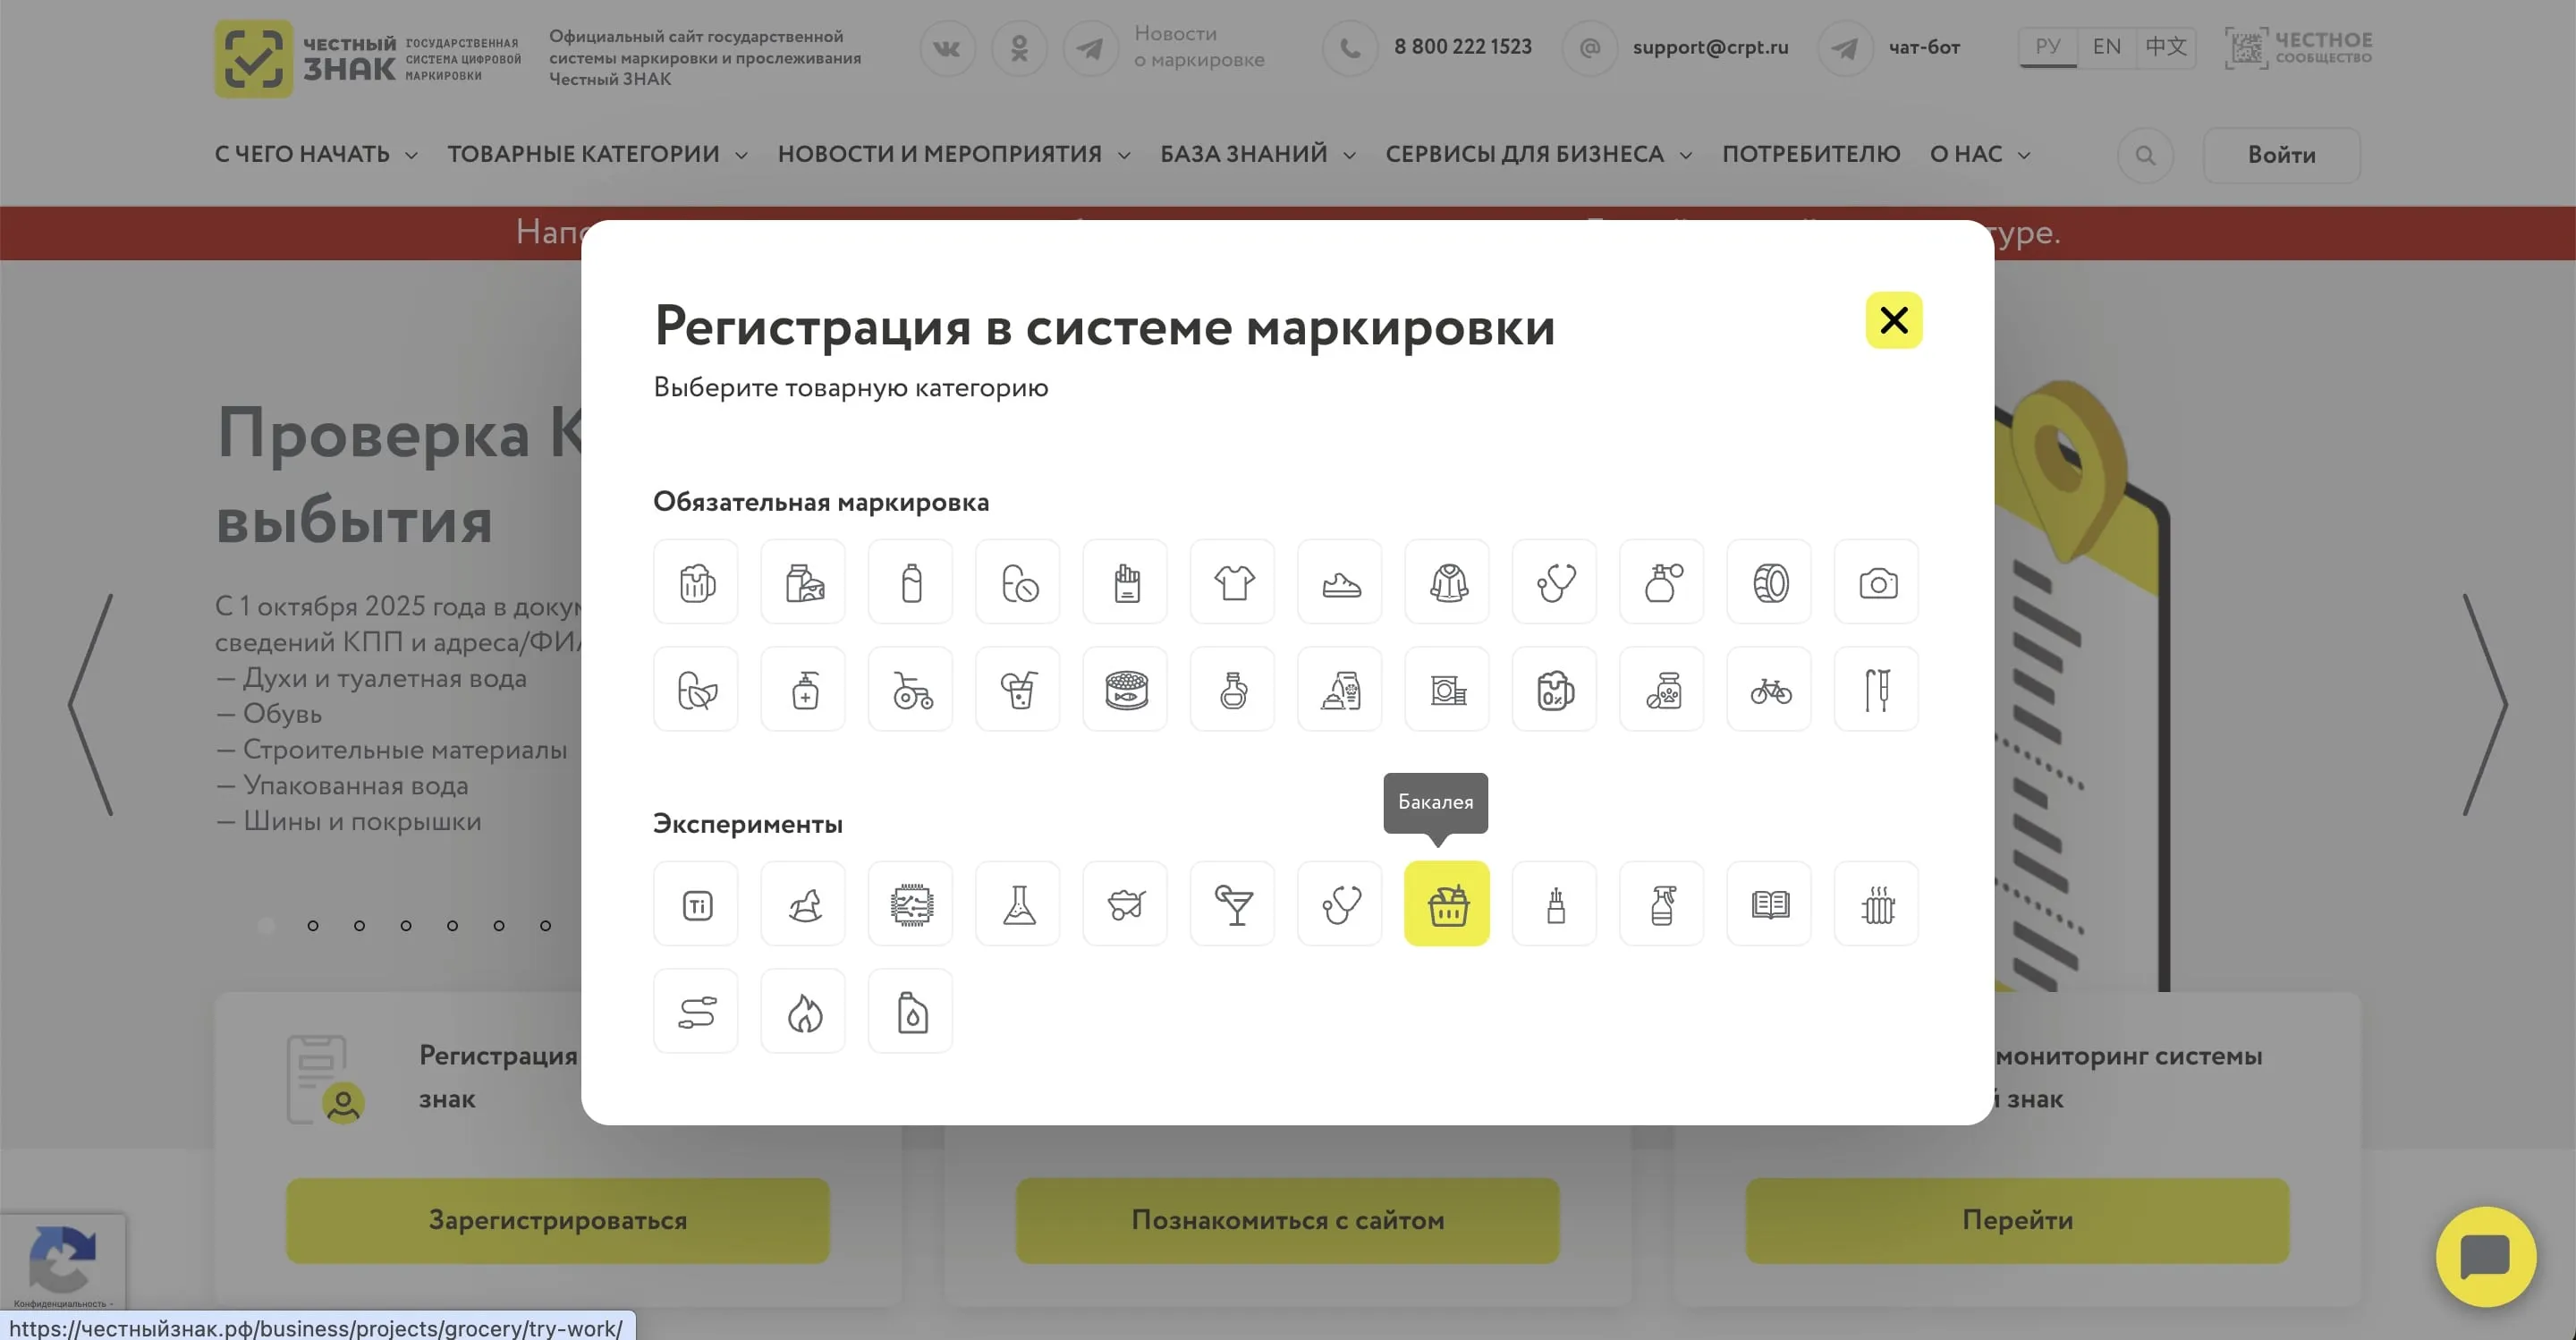Close the registration modal with X
This screenshot has width=2576, height=1340.
point(1893,320)
